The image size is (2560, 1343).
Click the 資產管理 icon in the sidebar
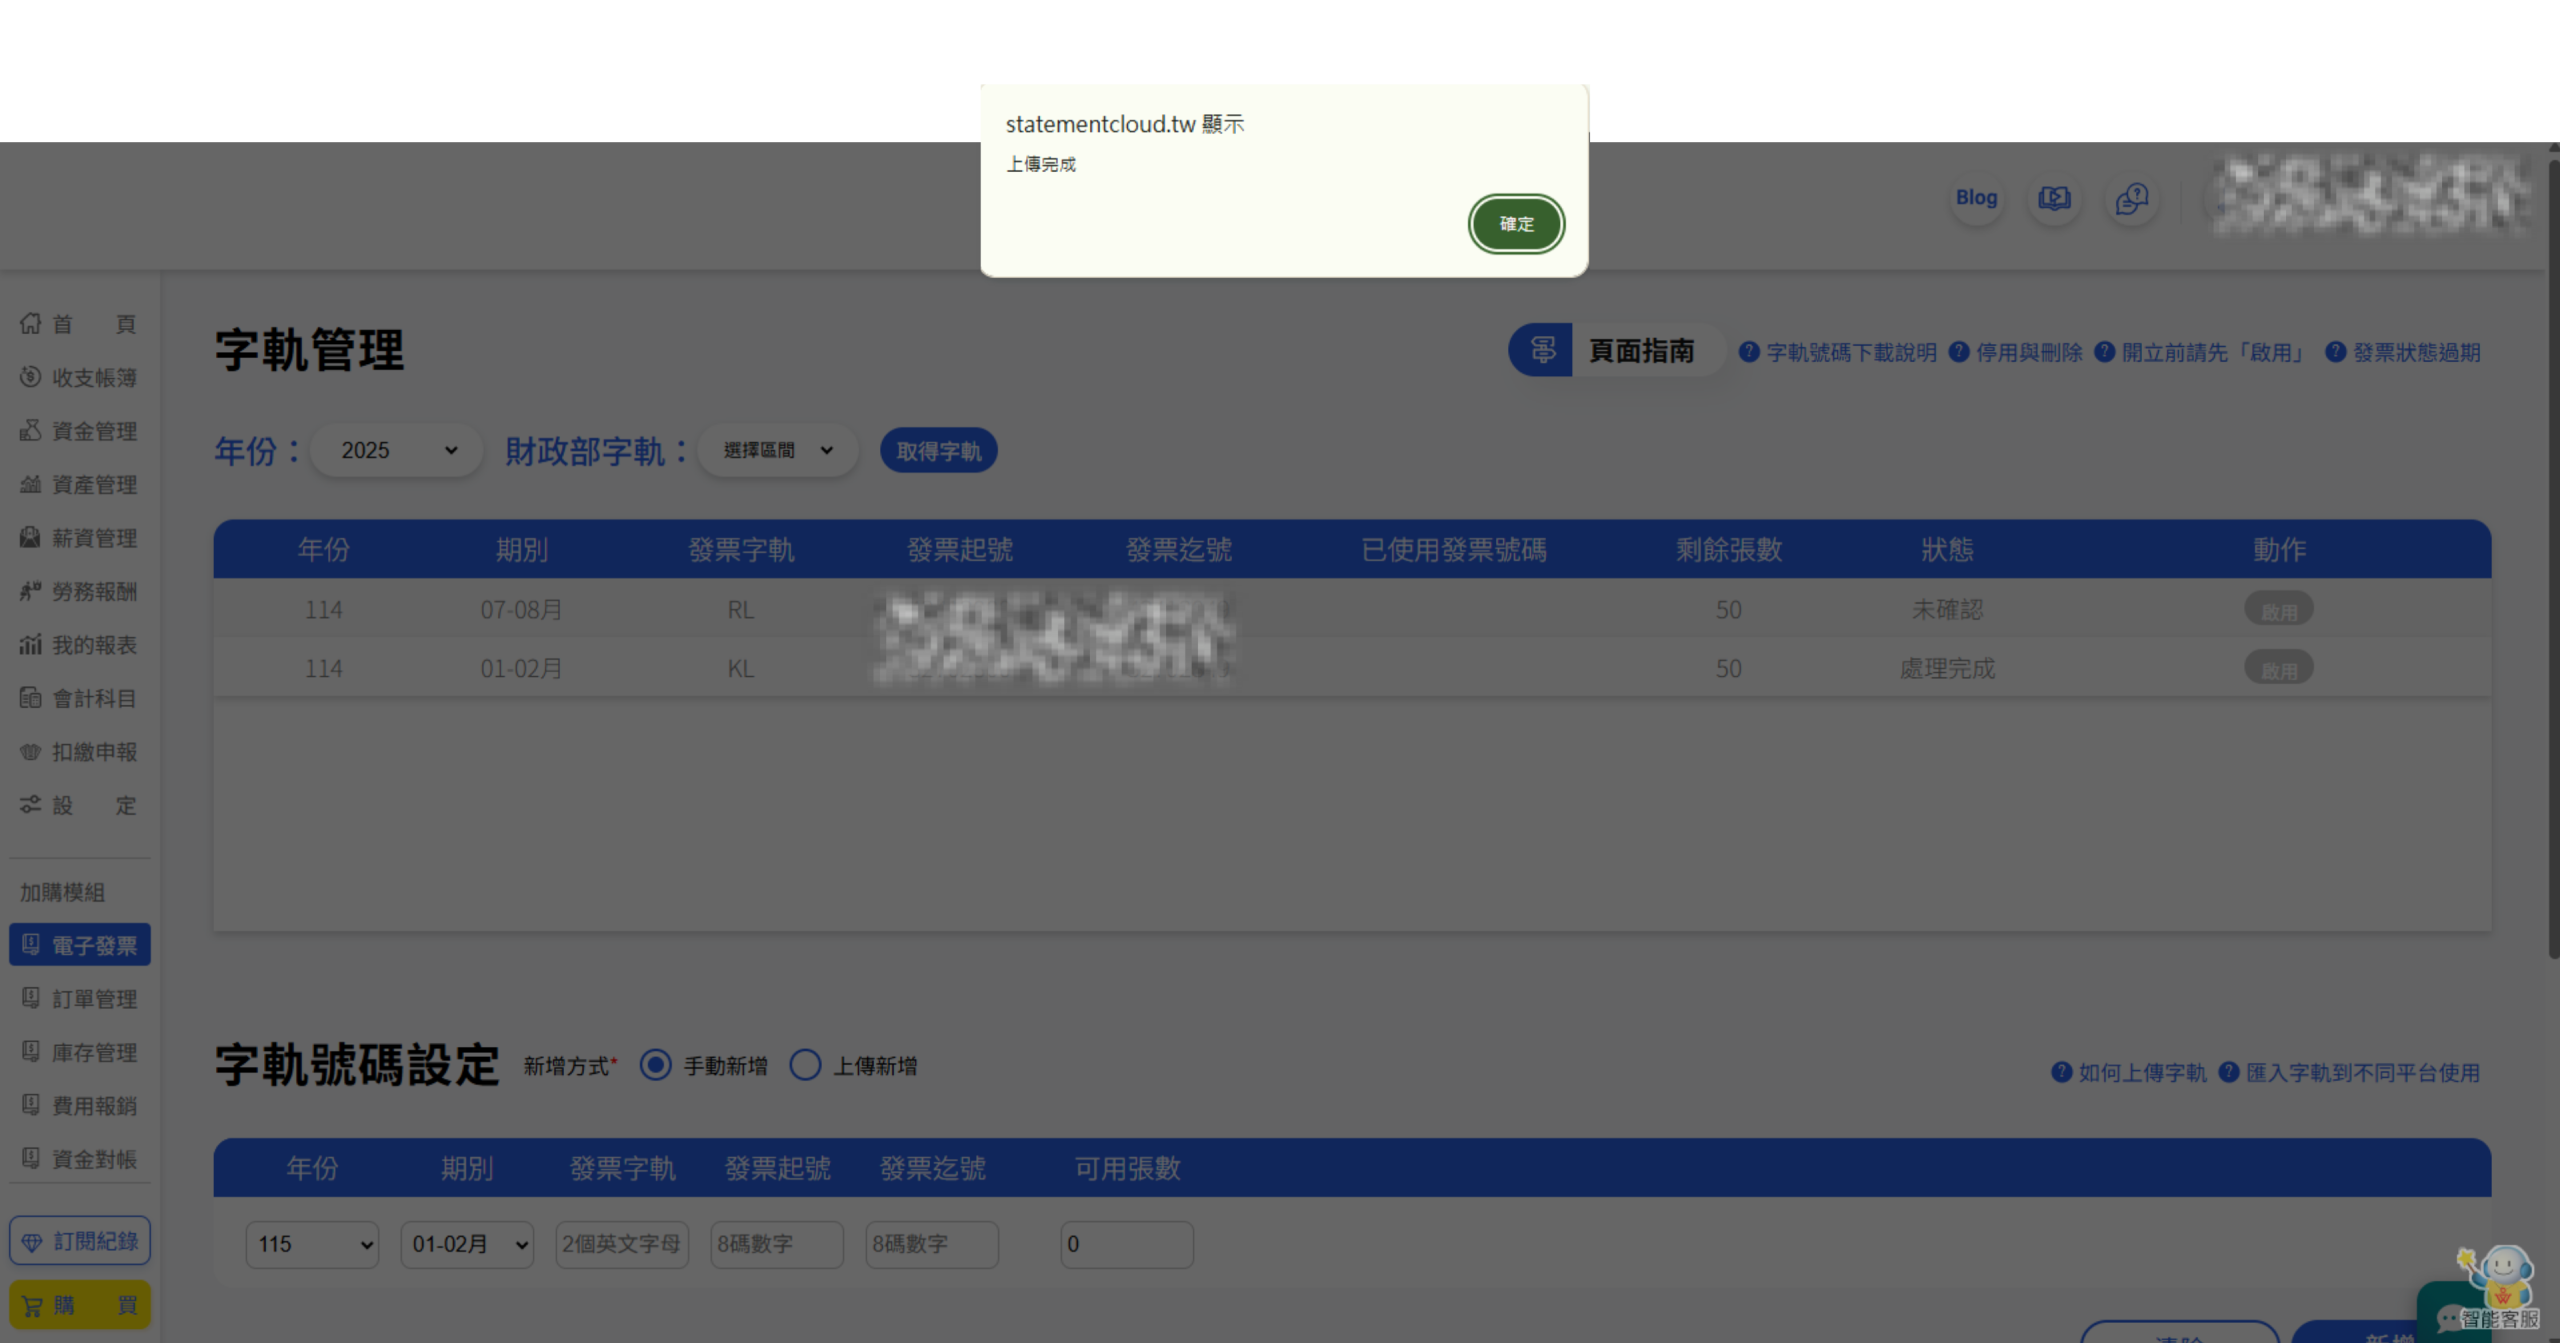(30, 484)
